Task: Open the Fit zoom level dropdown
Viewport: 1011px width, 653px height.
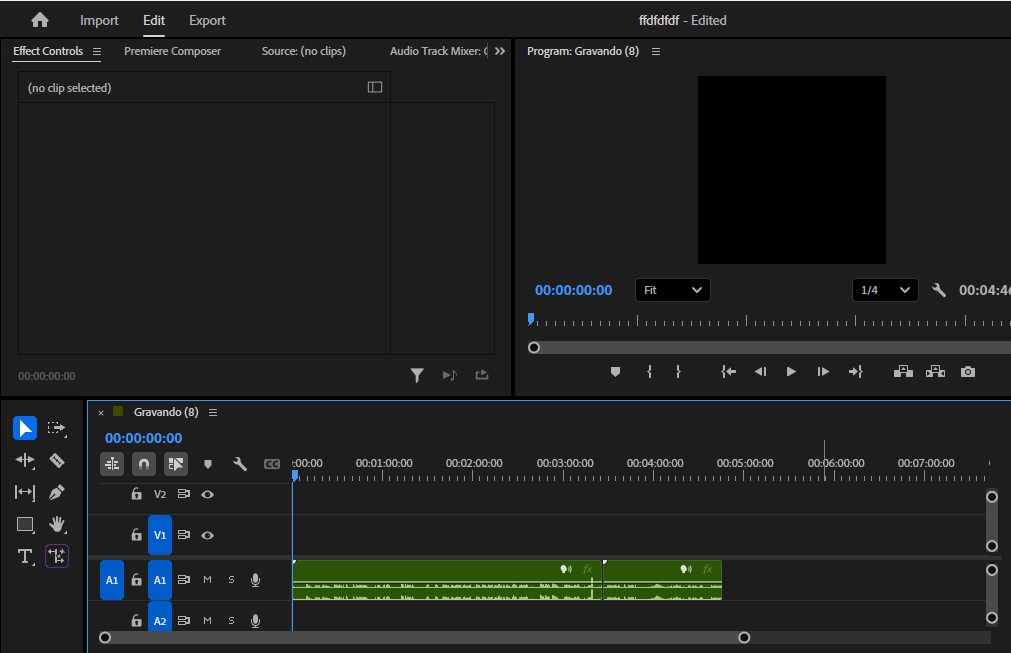Action: pos(672,290)
